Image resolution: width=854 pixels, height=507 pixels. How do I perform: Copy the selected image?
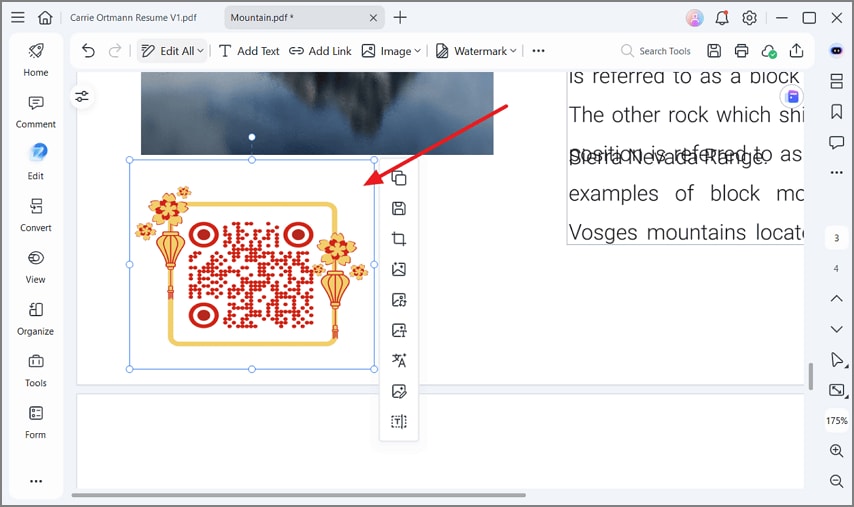[399, 178]
